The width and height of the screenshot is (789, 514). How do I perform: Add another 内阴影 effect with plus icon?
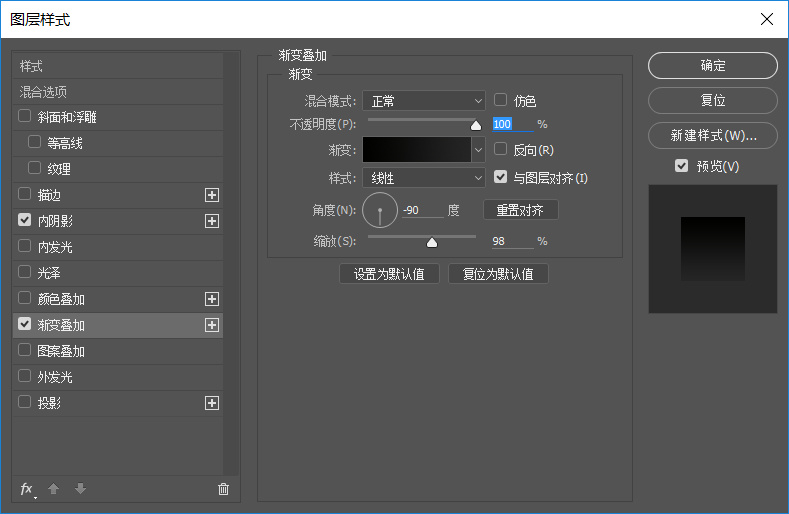tap(212, 221)
